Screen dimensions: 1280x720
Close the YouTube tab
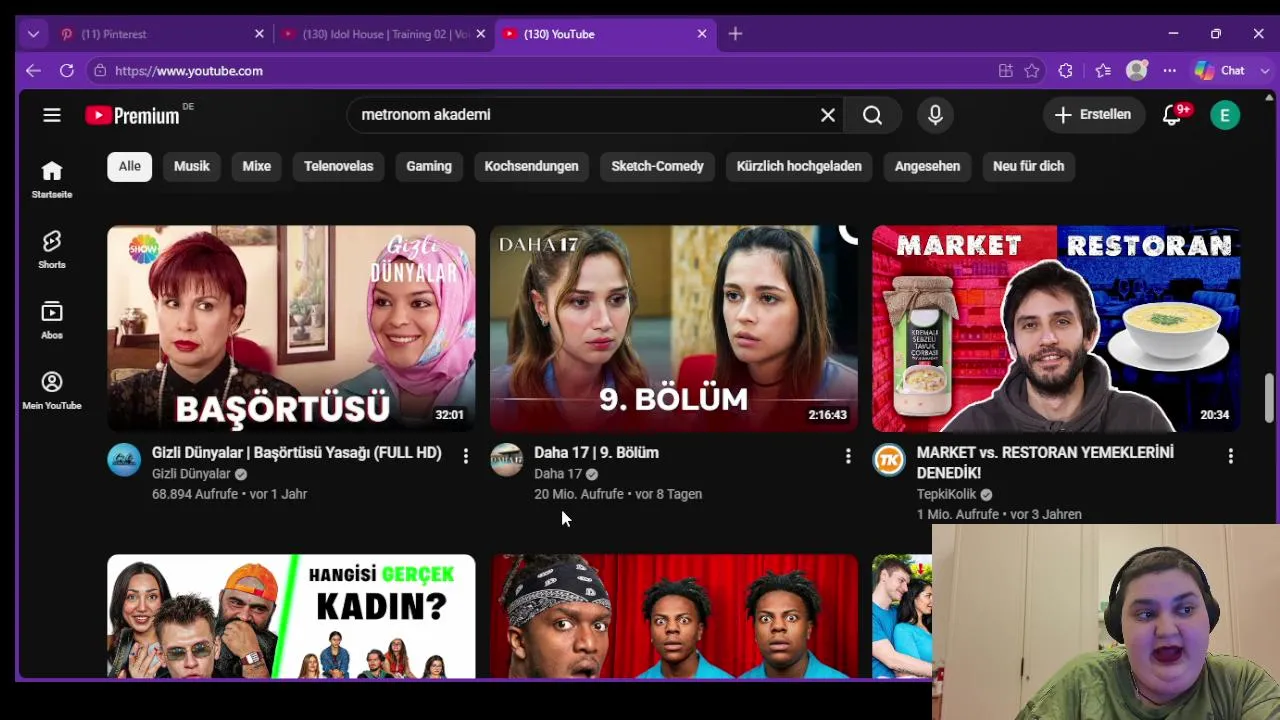pyautogui.click(x=701, y=34)
